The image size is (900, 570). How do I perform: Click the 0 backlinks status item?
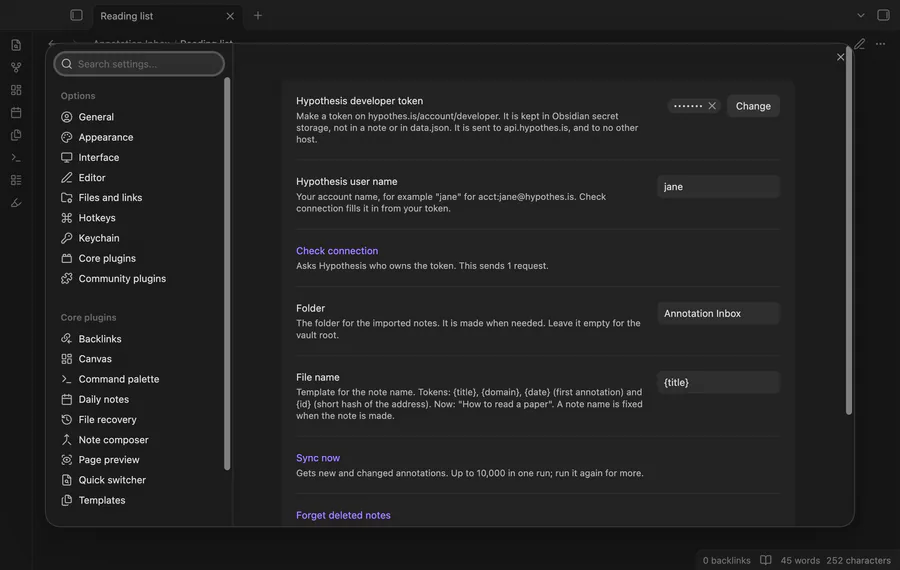pyautogui.click(x=726, y=560)
